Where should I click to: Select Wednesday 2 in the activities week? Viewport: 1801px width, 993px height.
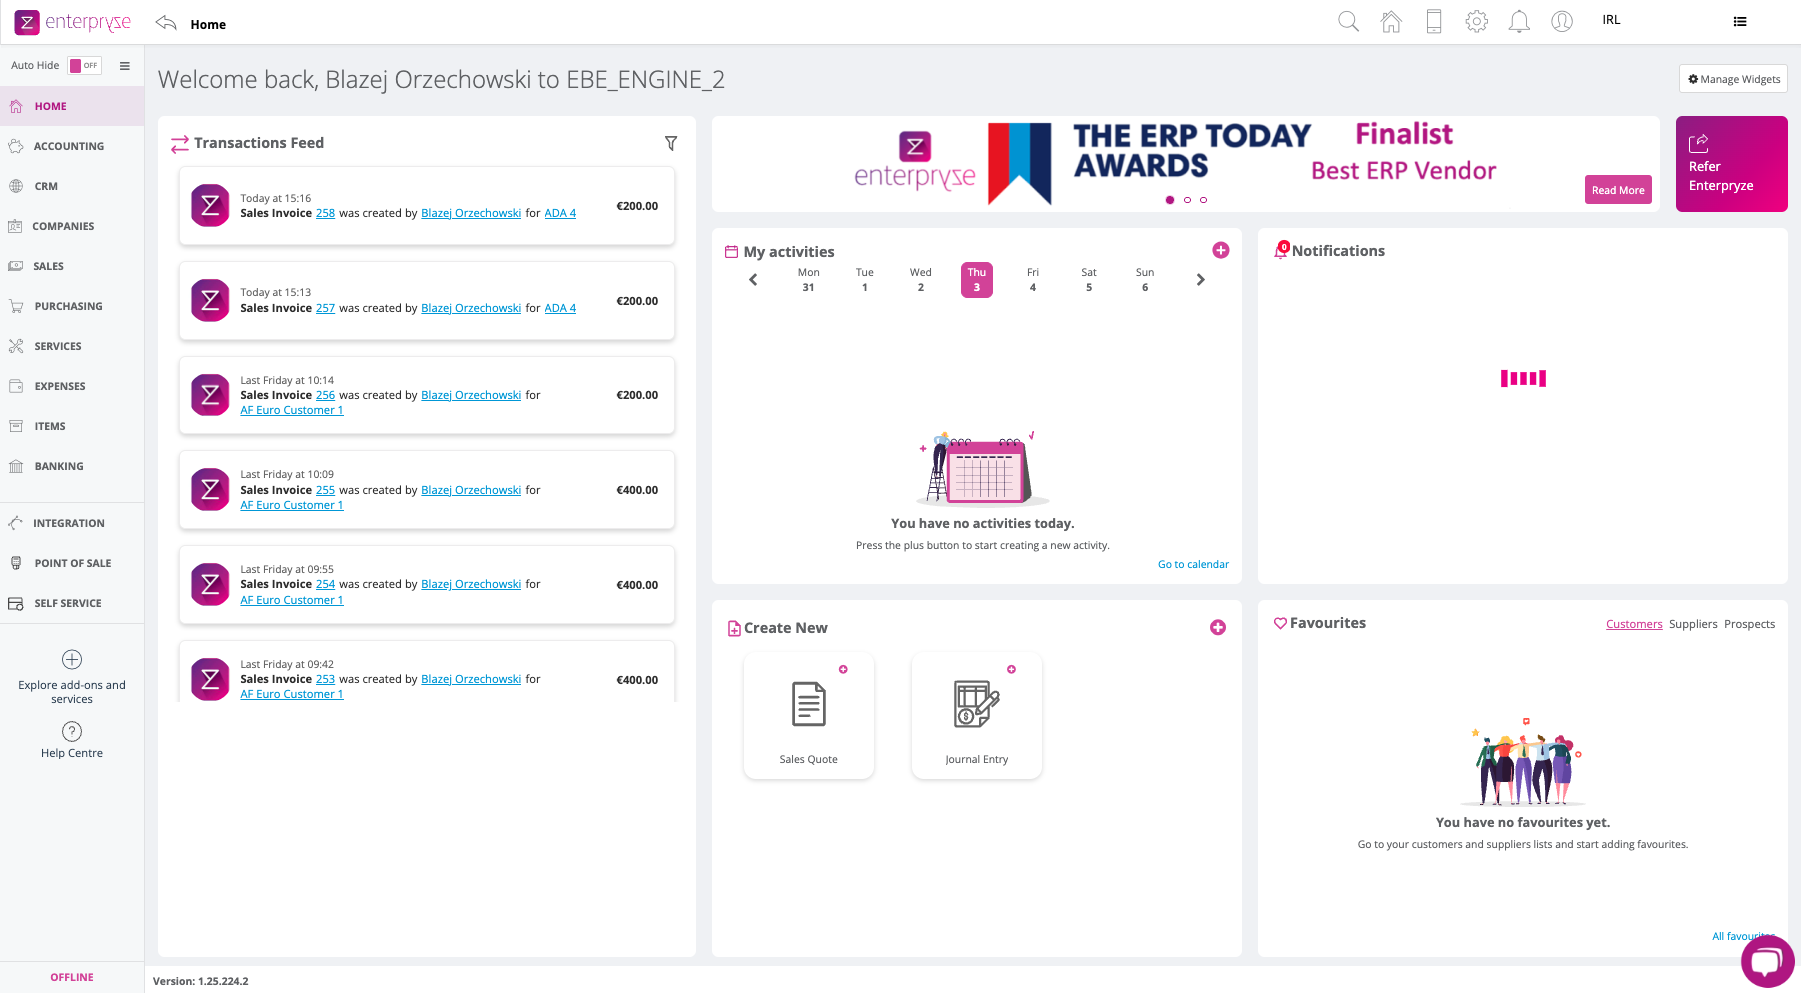click(x=921, y=280)
